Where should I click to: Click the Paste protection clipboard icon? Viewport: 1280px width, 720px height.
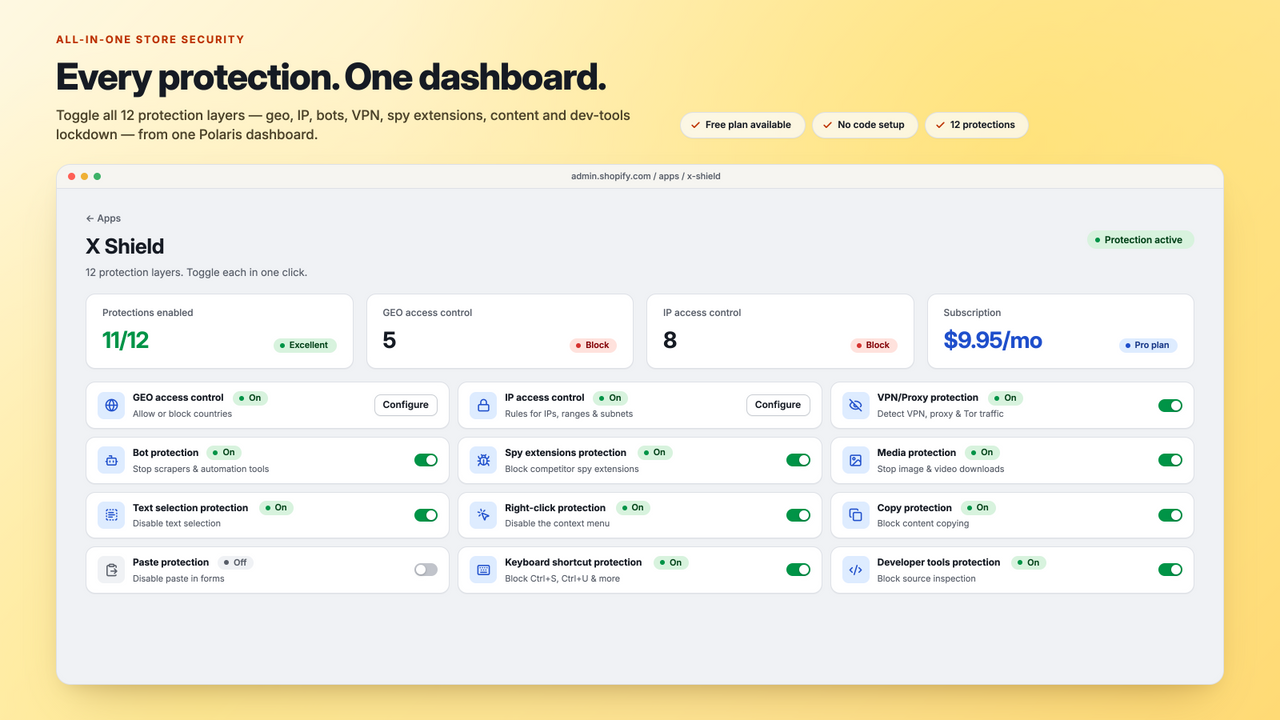point(111,570)
